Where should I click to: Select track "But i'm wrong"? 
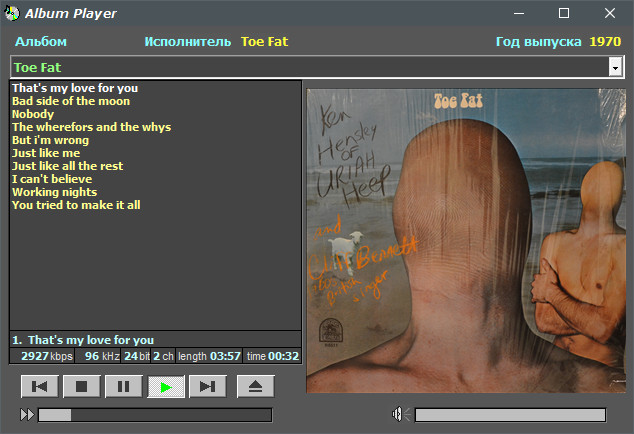[50, 140]
